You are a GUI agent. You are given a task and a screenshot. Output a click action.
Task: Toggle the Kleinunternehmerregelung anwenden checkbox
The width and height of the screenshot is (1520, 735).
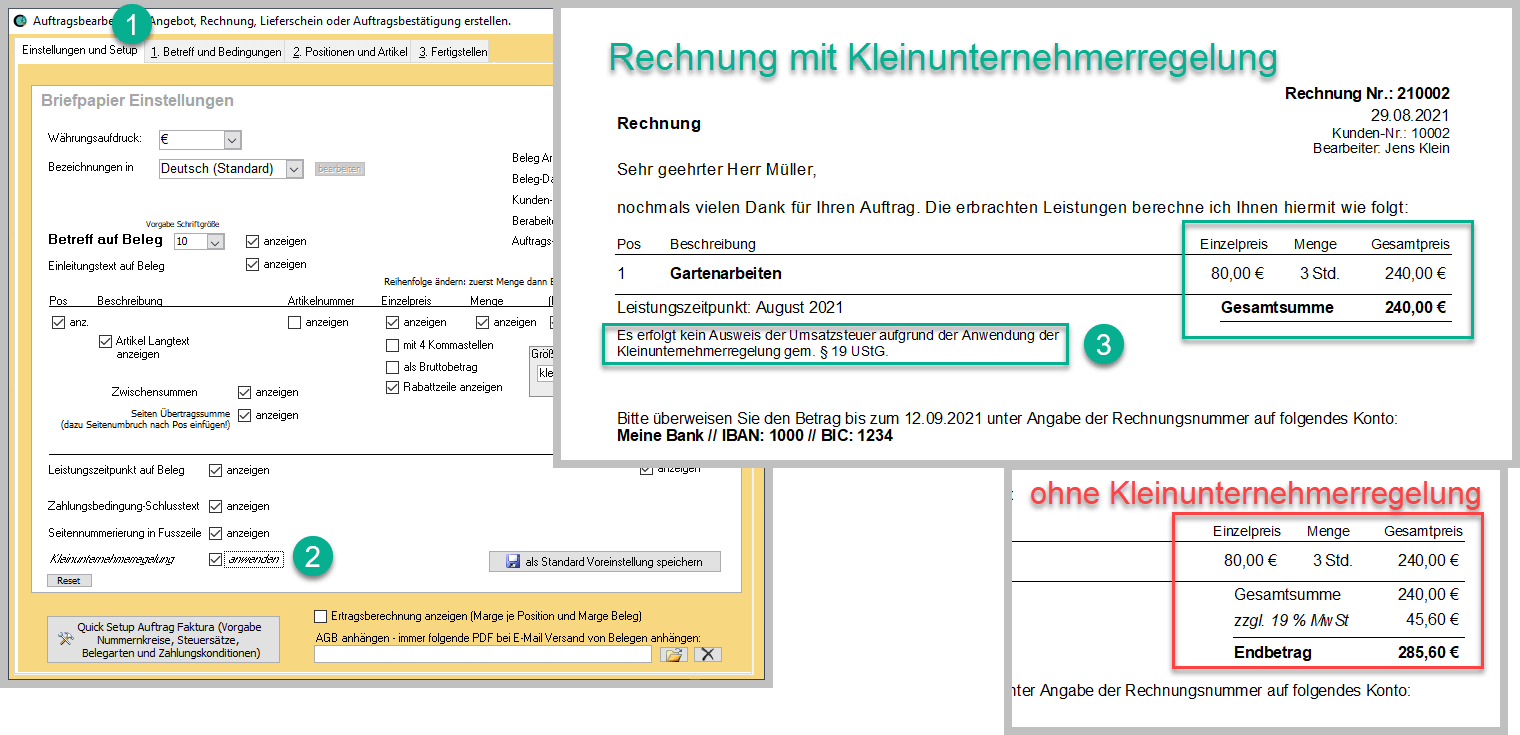pyautogui.click(x=215, y=560)
